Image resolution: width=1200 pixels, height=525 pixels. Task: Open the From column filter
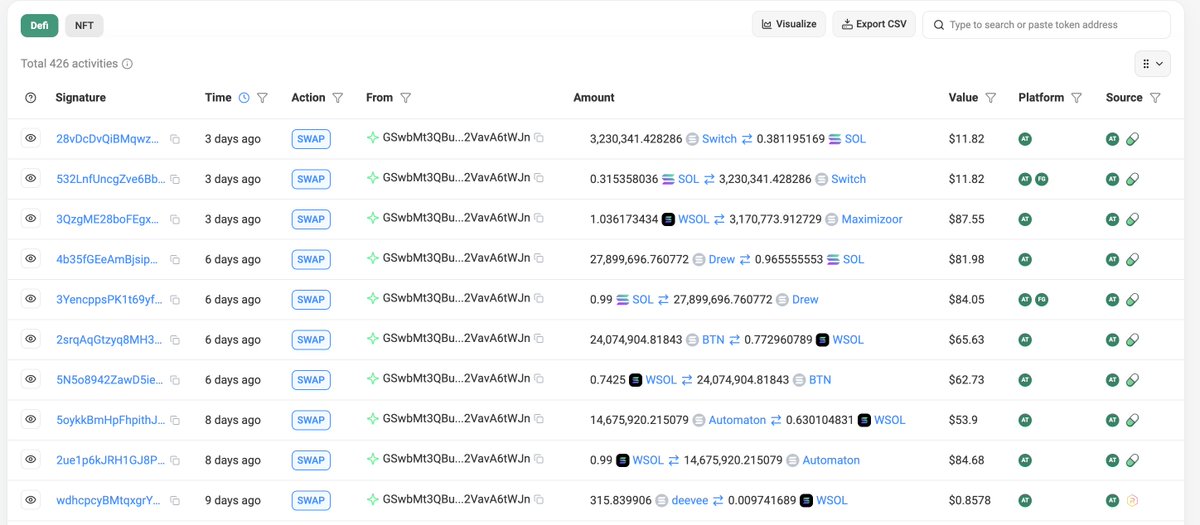(x=406, y=98)
